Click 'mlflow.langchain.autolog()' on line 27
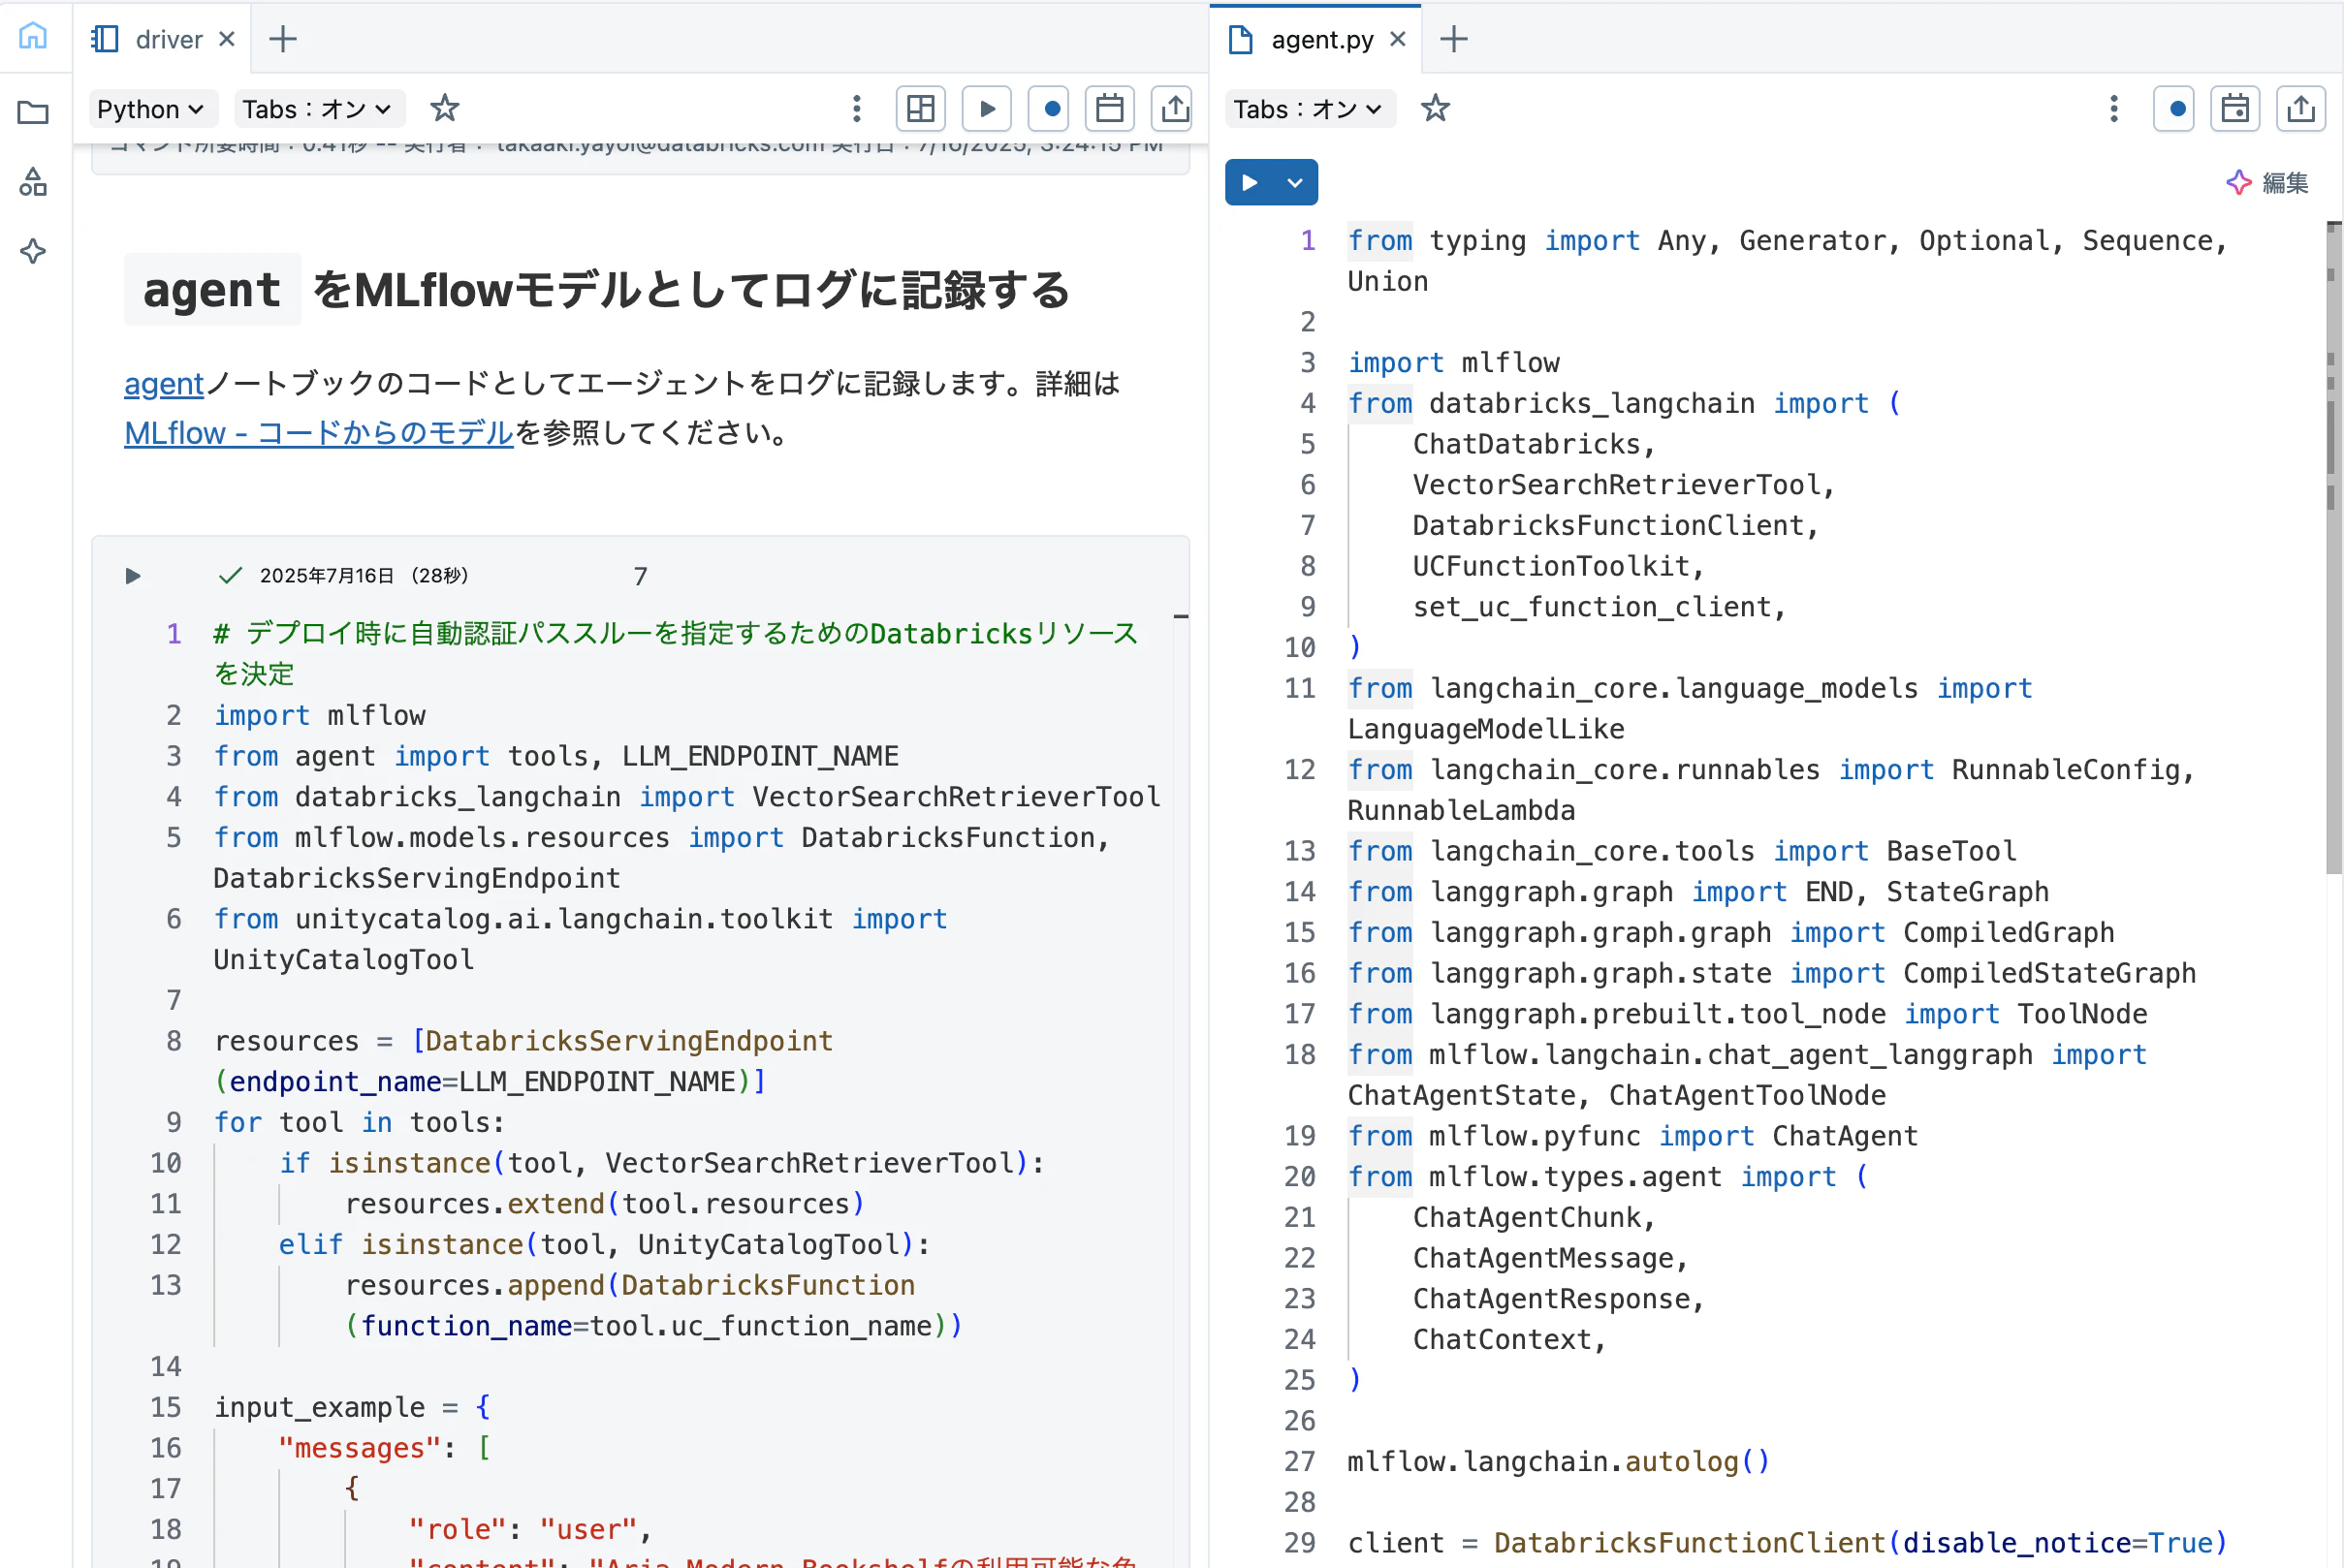The width and height of the screenshot is (2344, 1568). pos(1558,1461)
